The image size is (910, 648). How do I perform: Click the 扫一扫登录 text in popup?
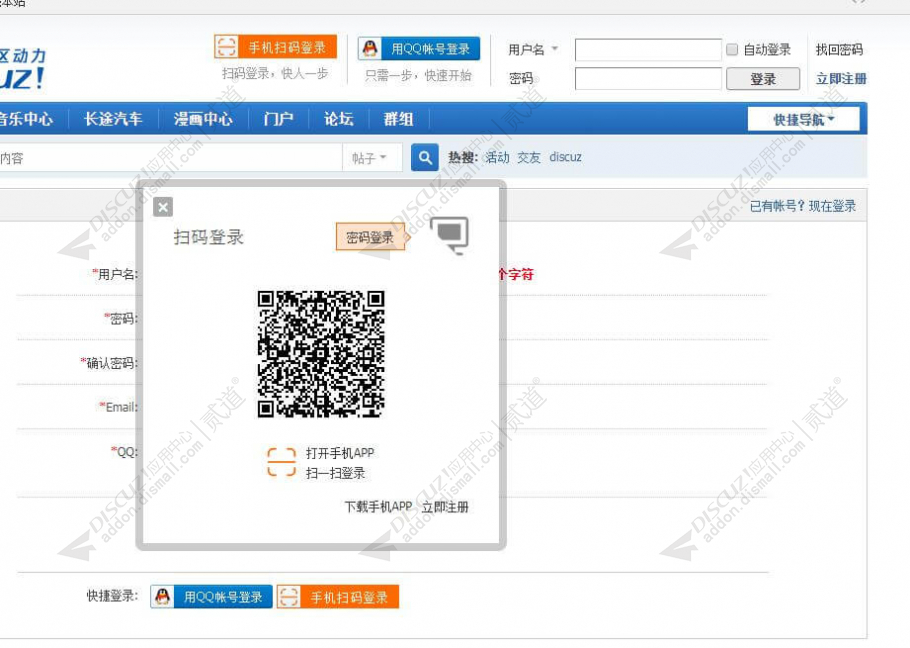[335, 473]
